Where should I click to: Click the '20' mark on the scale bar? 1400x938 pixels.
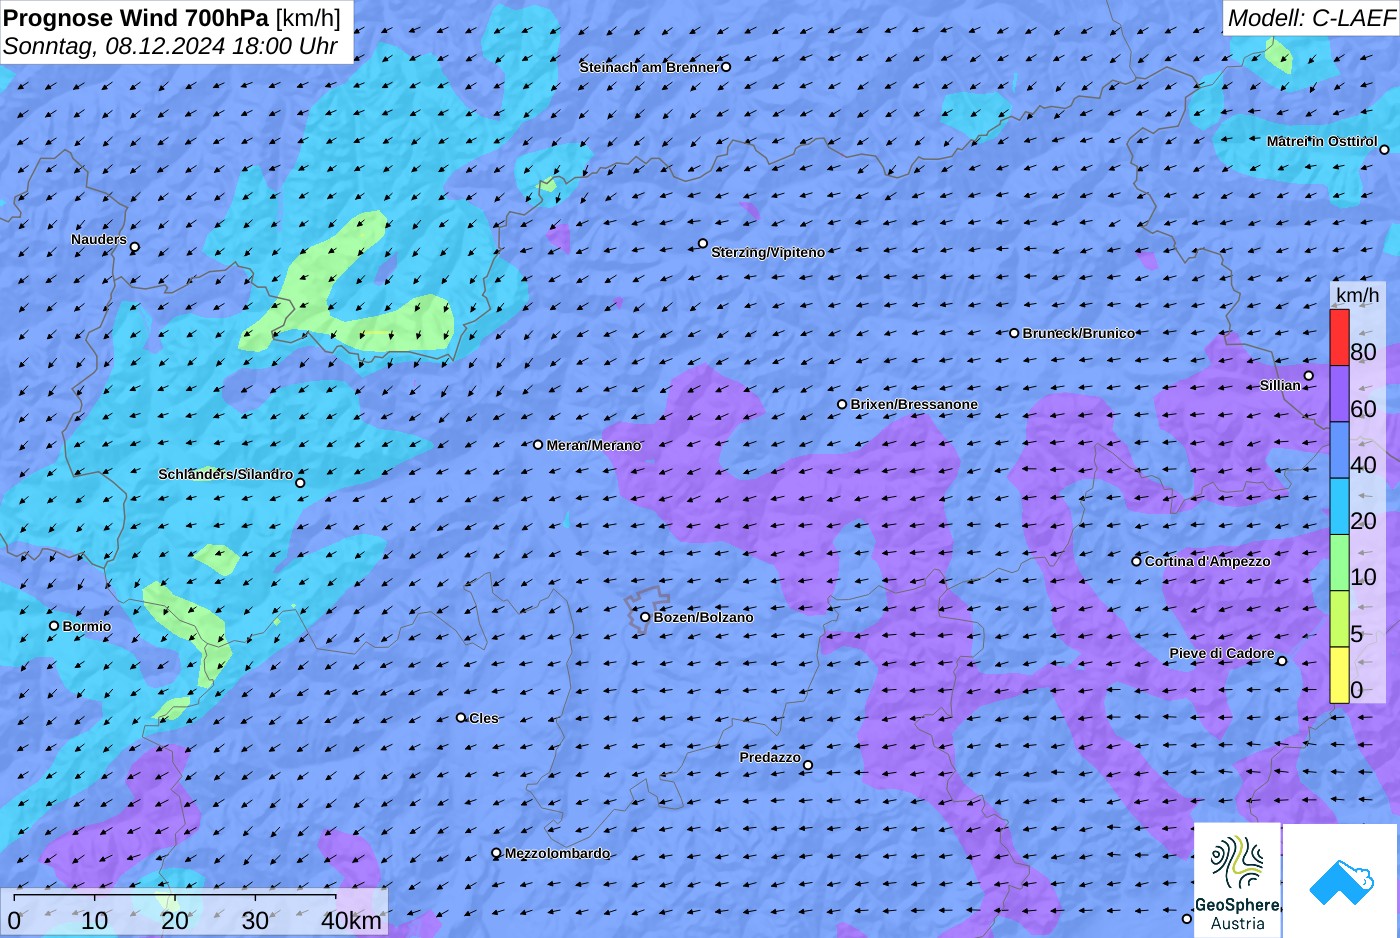tap(175, 920)
